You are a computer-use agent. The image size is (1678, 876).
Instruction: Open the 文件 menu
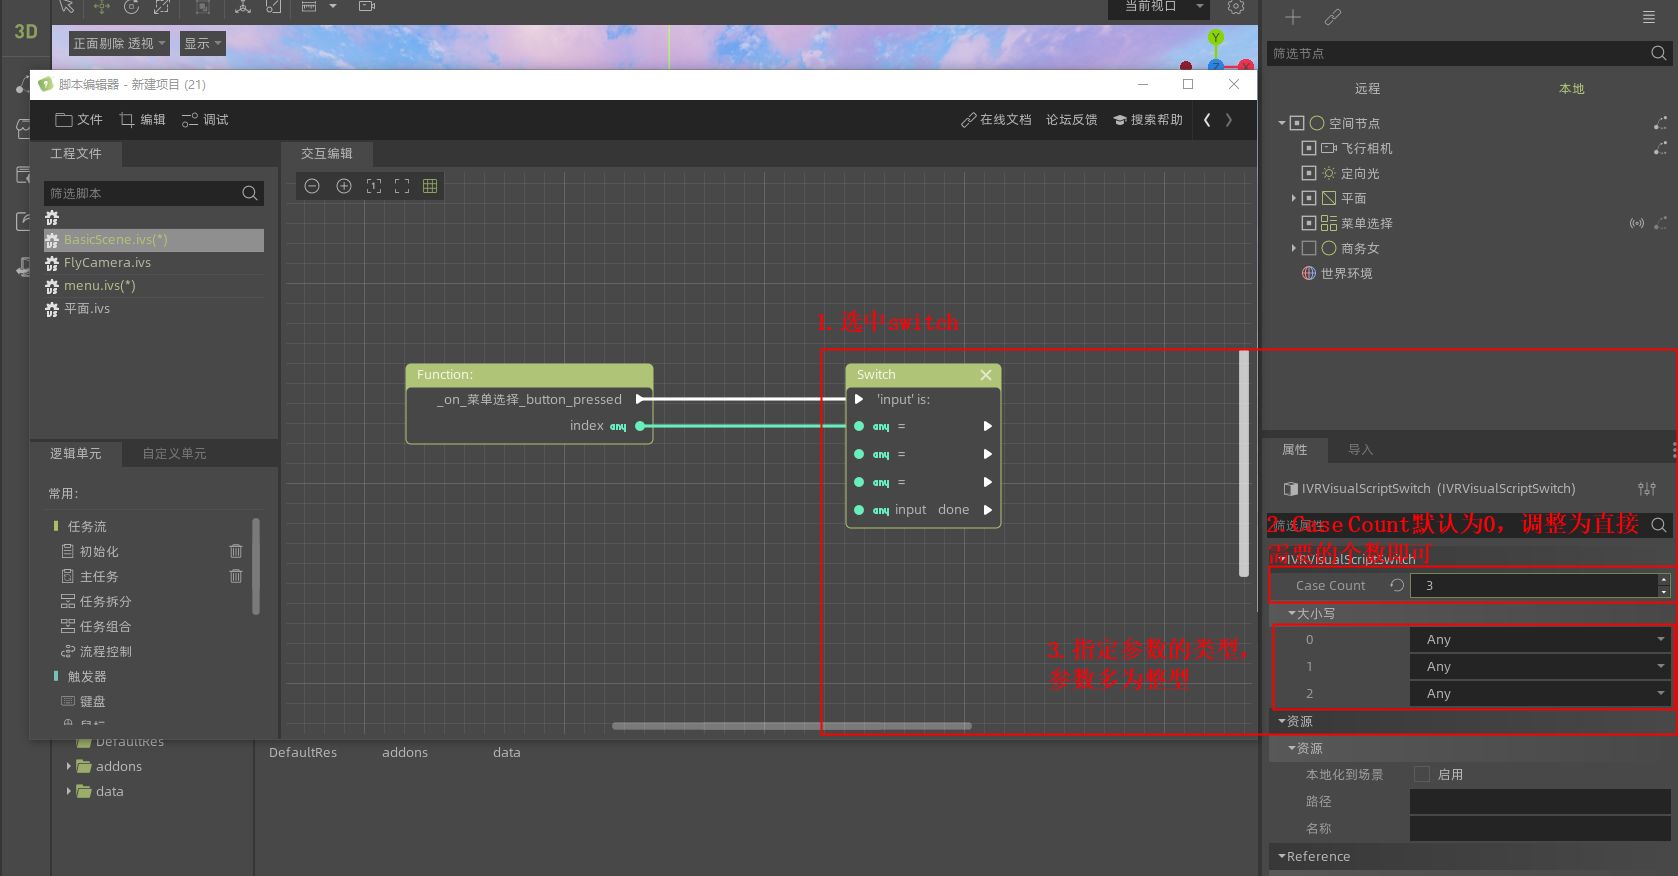coord(79,120)
